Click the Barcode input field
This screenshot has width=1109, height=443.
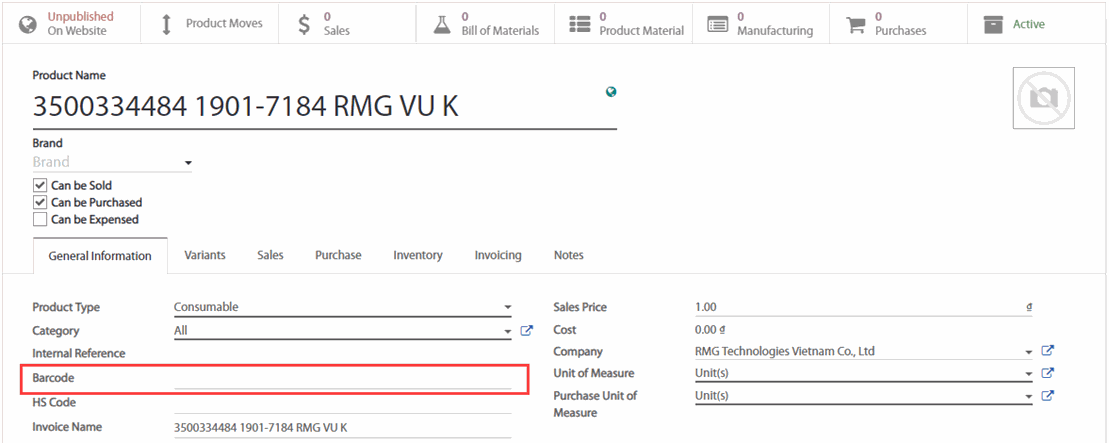click(x=342, y=379)
